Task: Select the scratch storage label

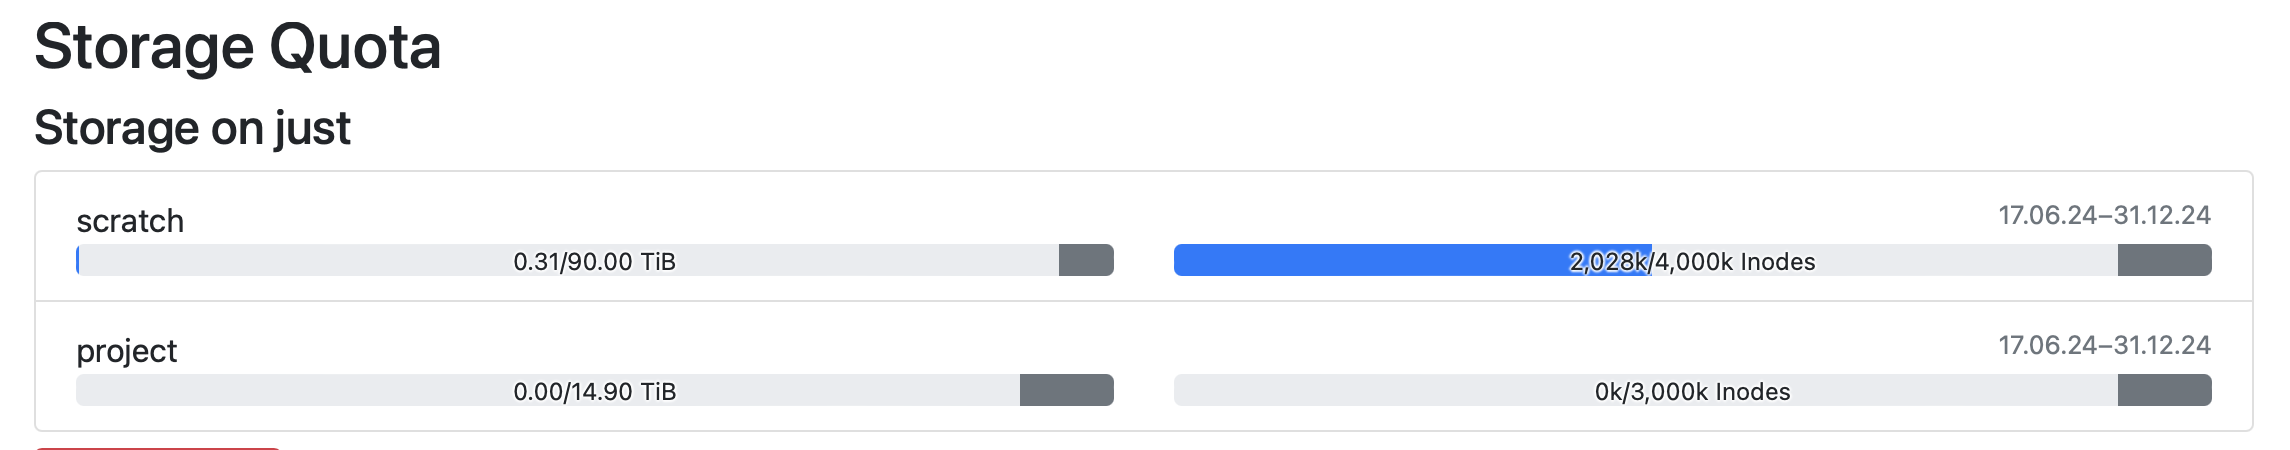Action: pyautogui.click(x=130, y=221)
